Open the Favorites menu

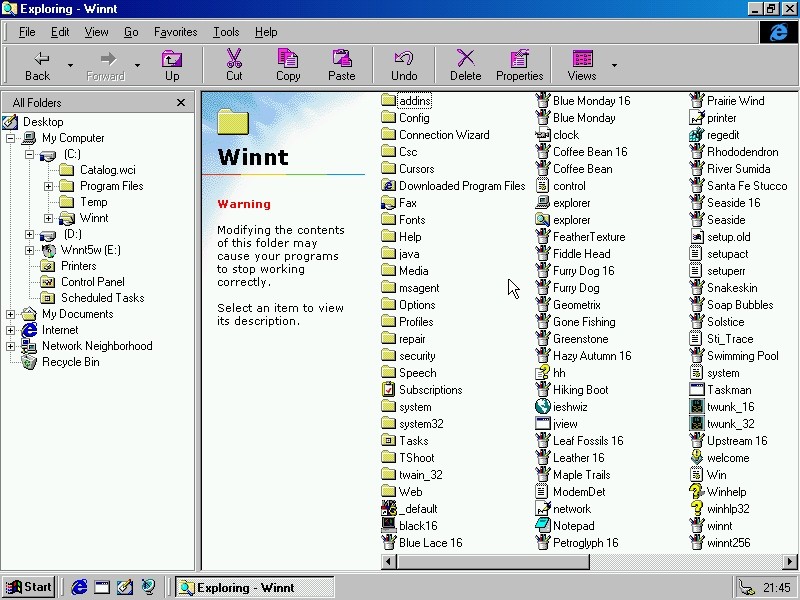tap(175, 32)
